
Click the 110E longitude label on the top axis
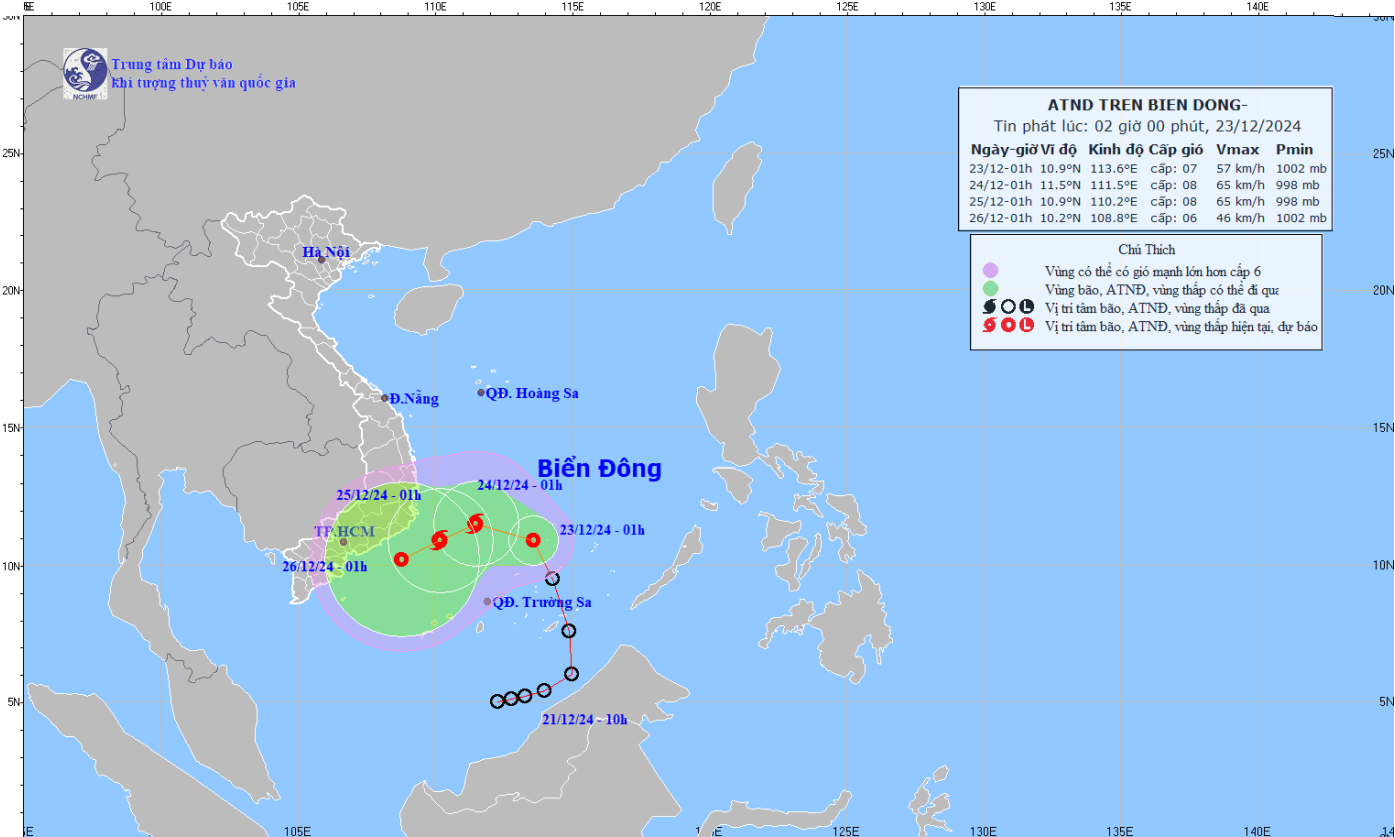point(434,7)
